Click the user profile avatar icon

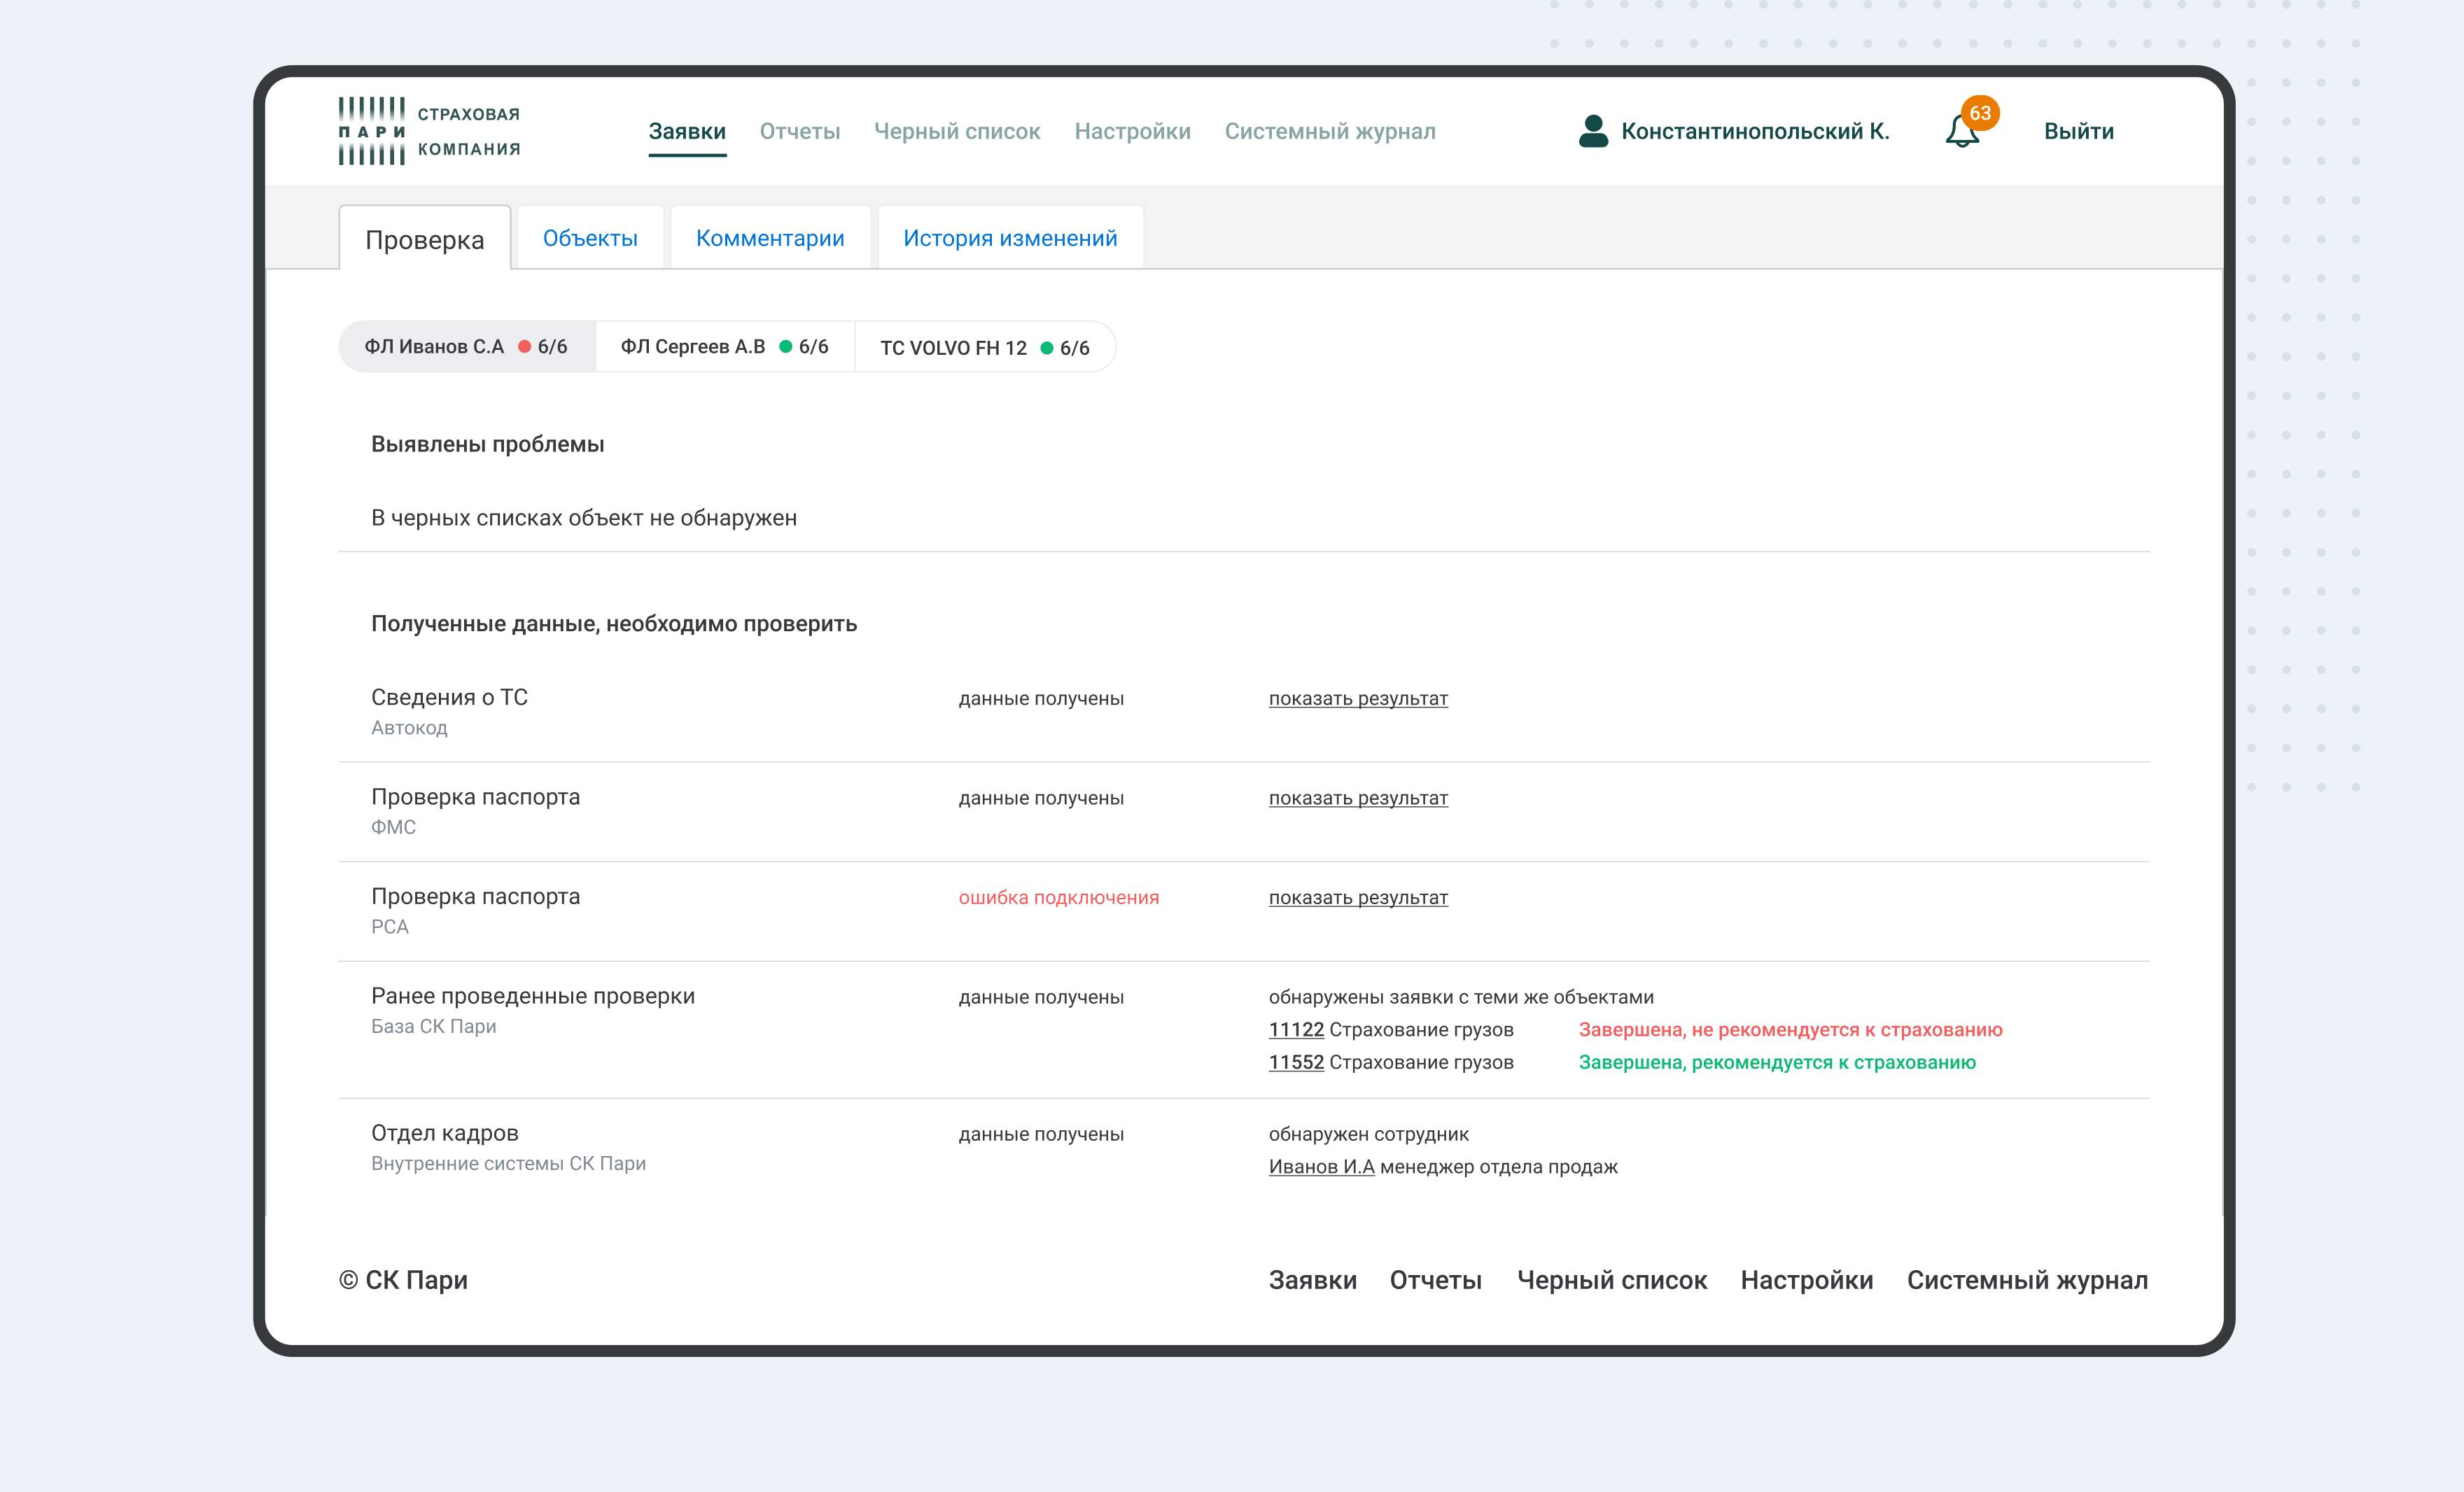[x=1593, y=131]
